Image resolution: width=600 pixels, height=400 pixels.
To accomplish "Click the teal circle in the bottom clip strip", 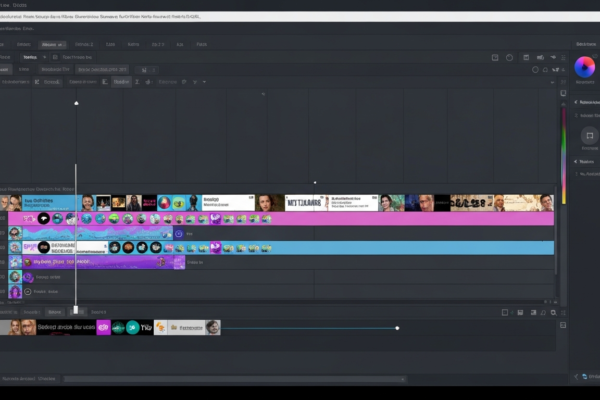I will 132,328.
